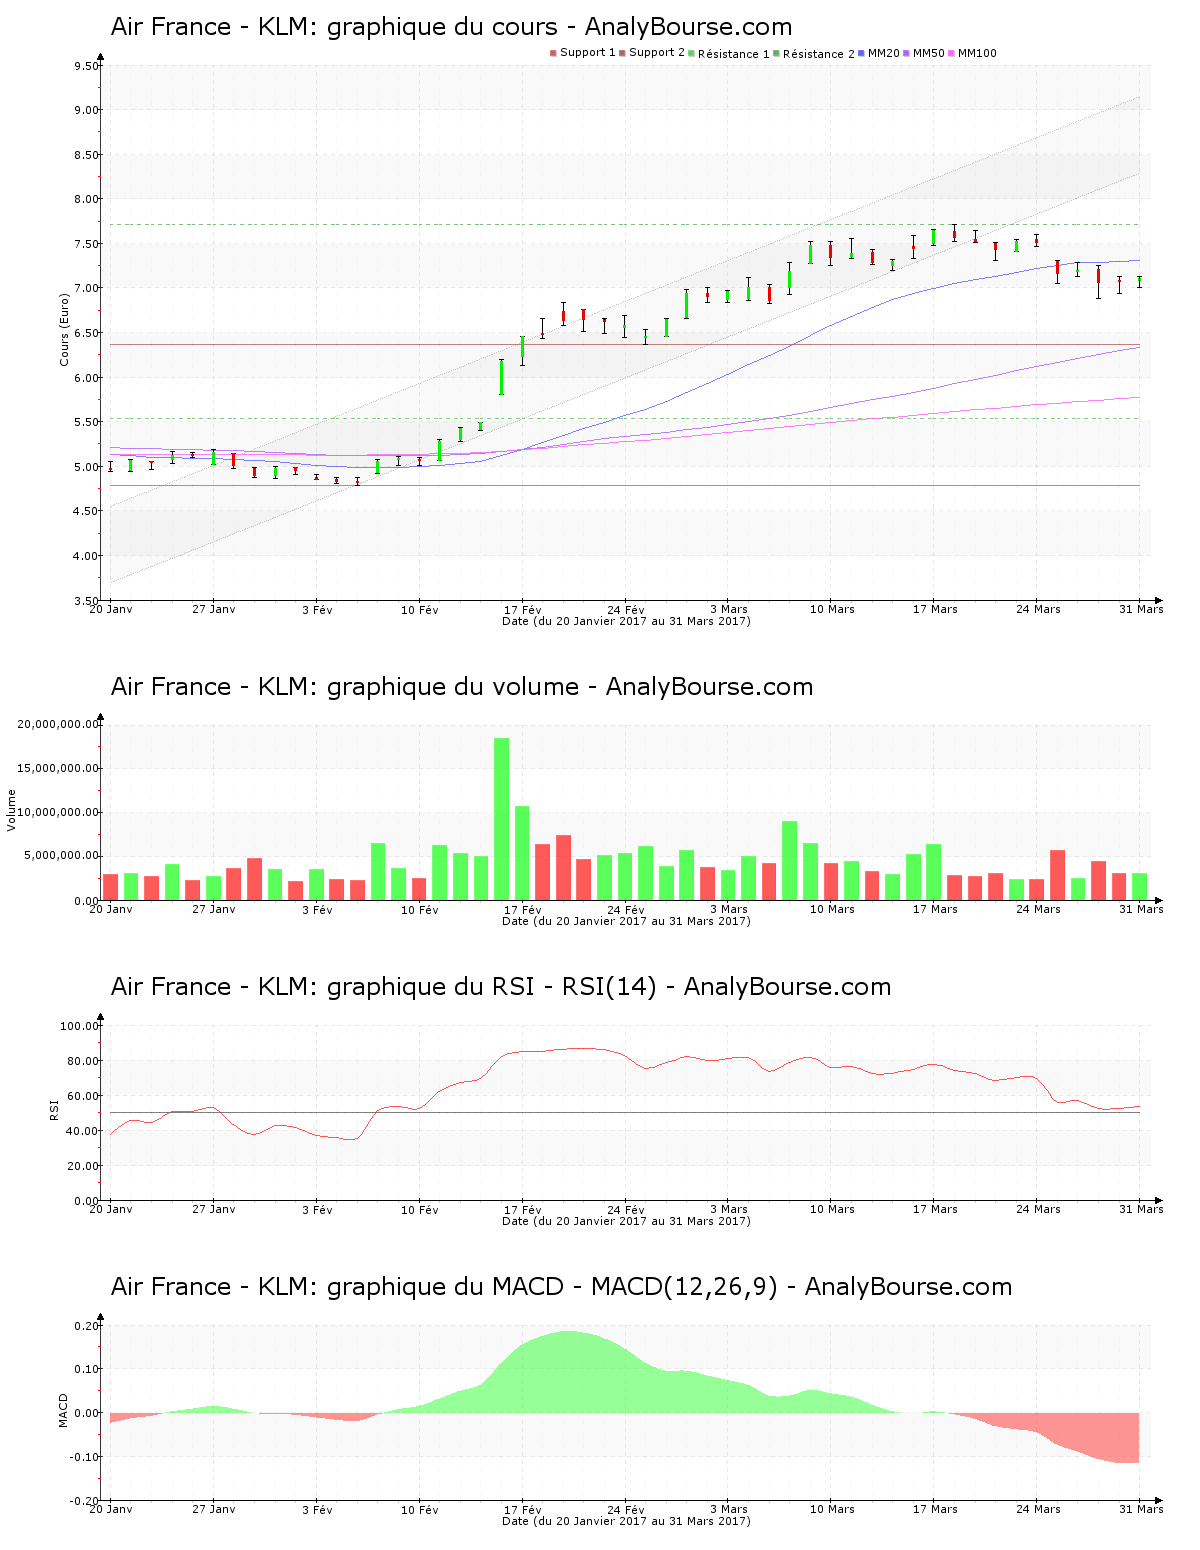Click the -0.20 MACD axis value
1200x1550 pixels.
tap(85, 1501)
